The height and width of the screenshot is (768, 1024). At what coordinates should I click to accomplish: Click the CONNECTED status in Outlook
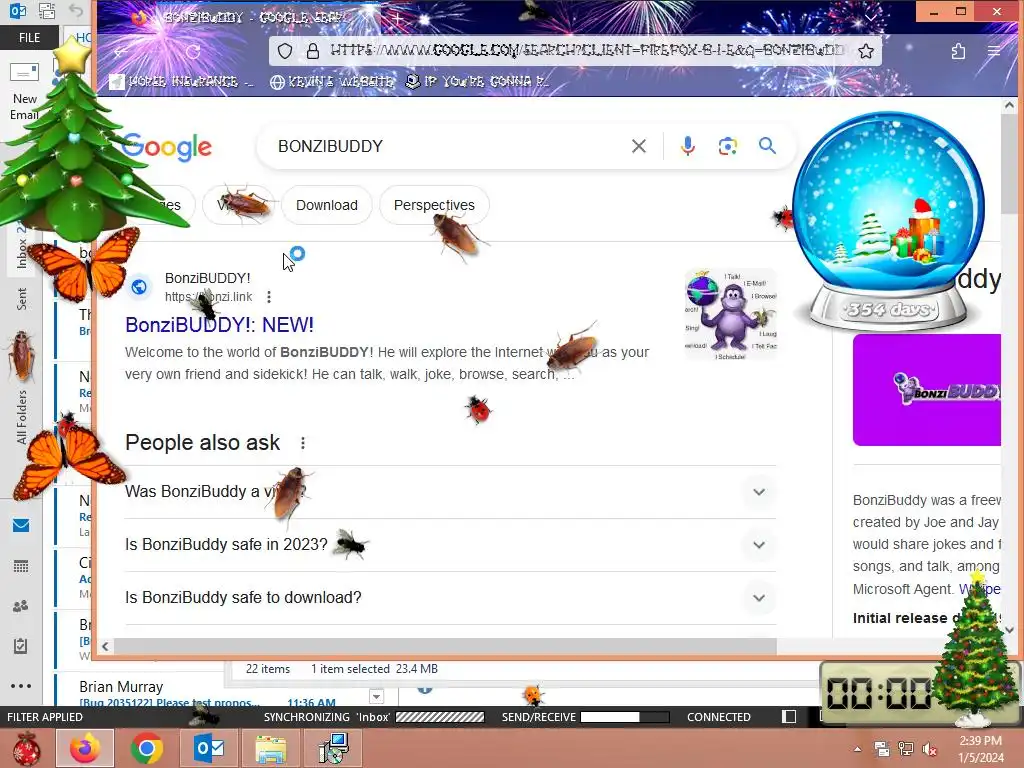click(719, 717)
